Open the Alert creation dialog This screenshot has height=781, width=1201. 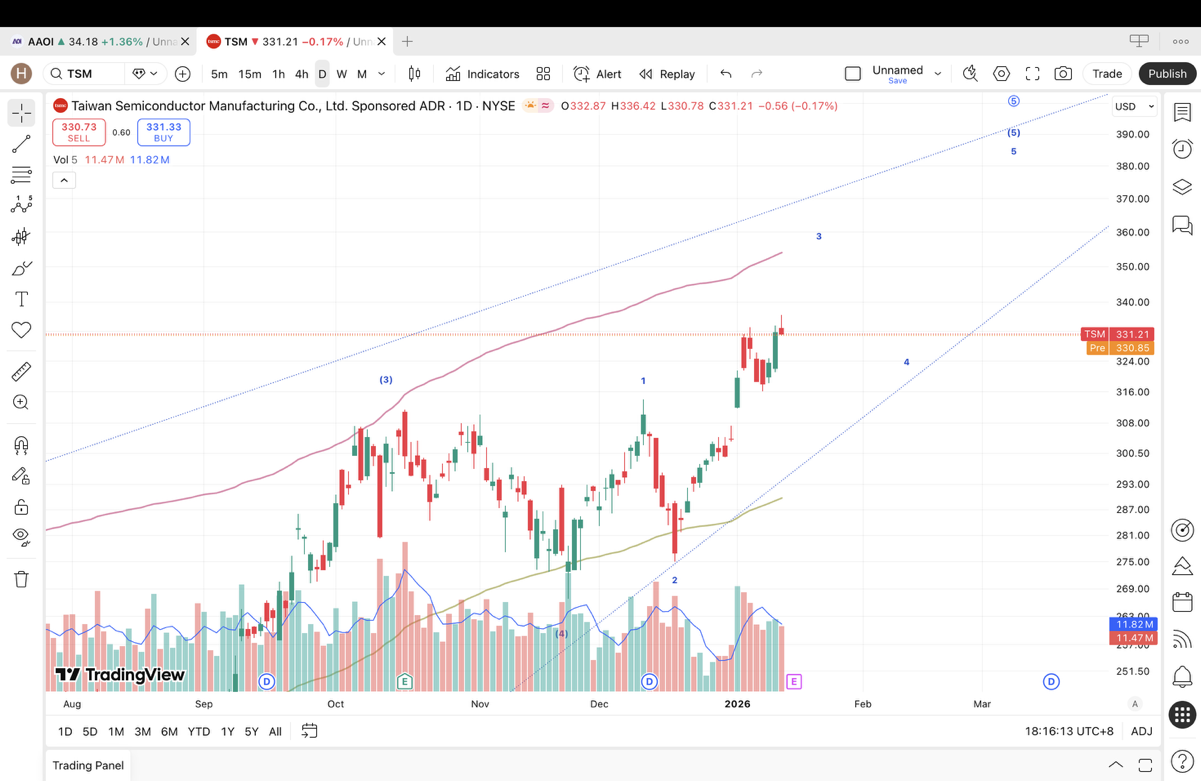[597, 74]
